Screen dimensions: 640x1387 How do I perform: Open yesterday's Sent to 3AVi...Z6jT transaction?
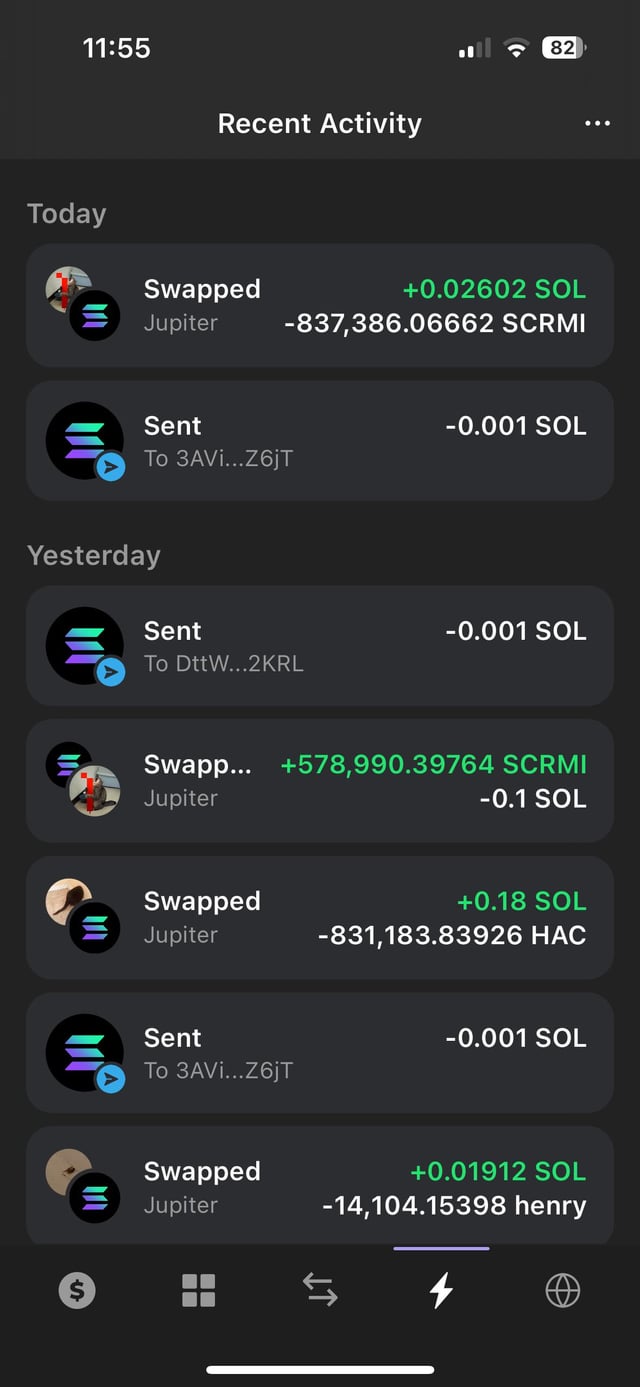[x=320, y=1053]
